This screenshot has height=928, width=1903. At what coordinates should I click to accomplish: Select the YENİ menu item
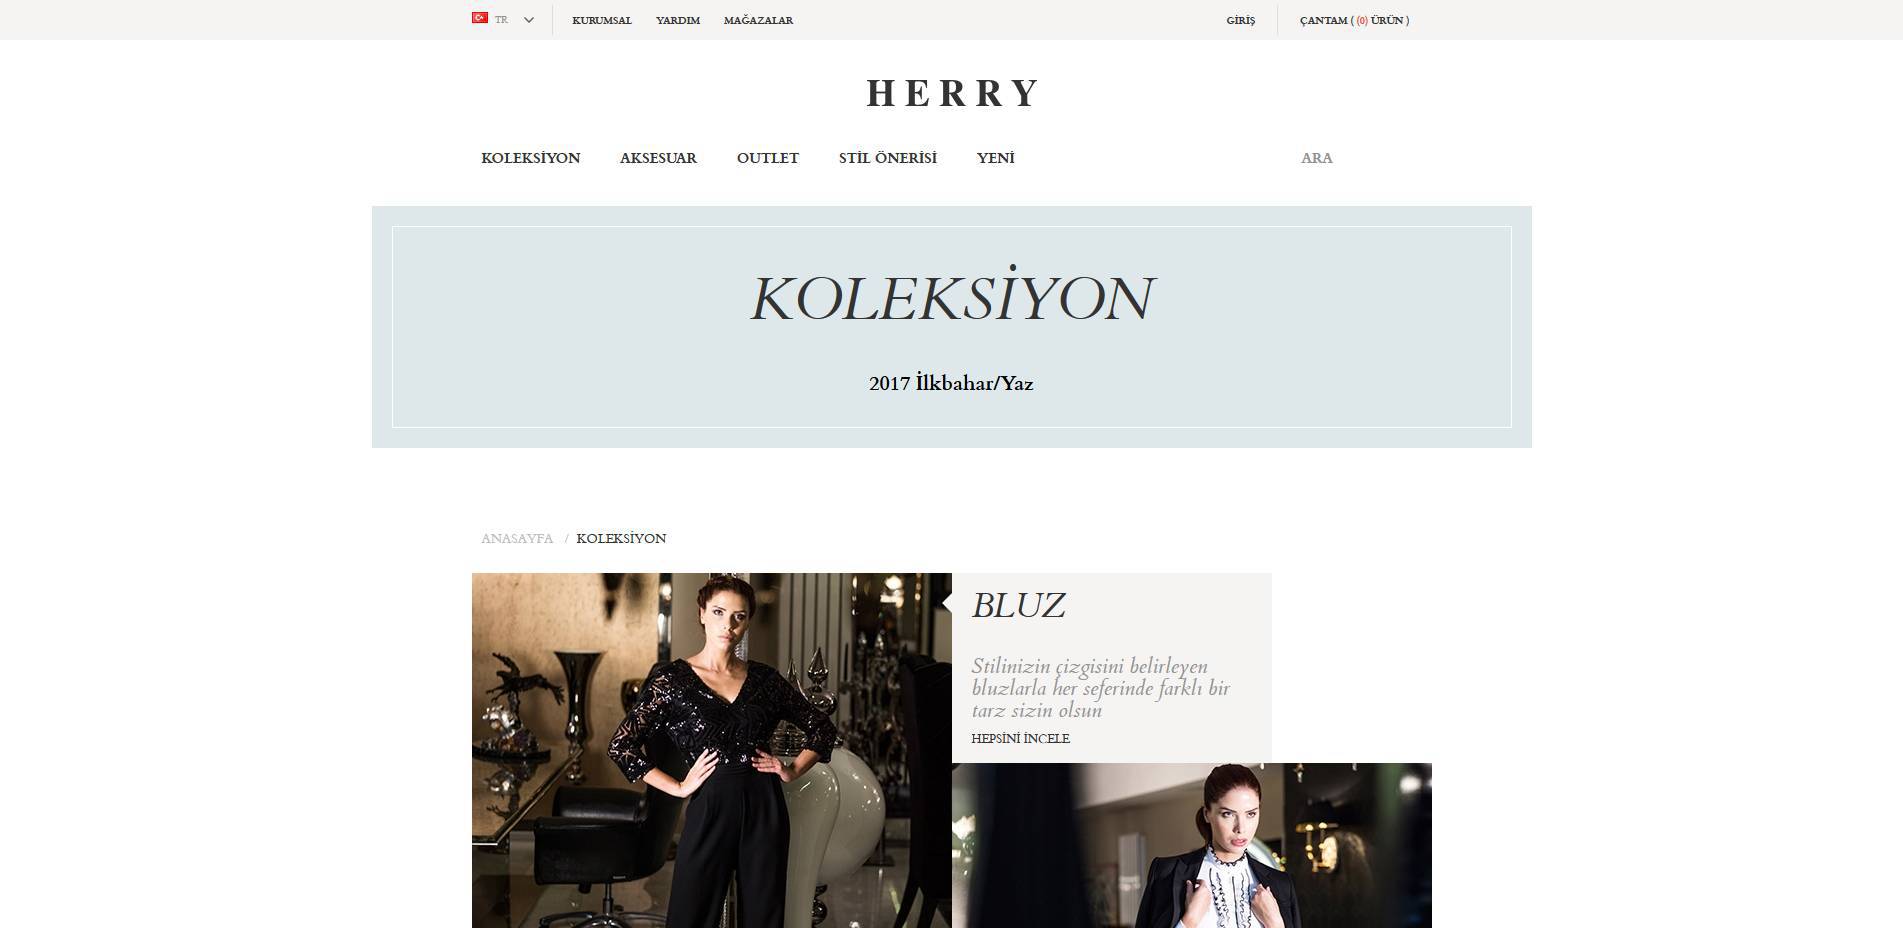tap(996, 158)
